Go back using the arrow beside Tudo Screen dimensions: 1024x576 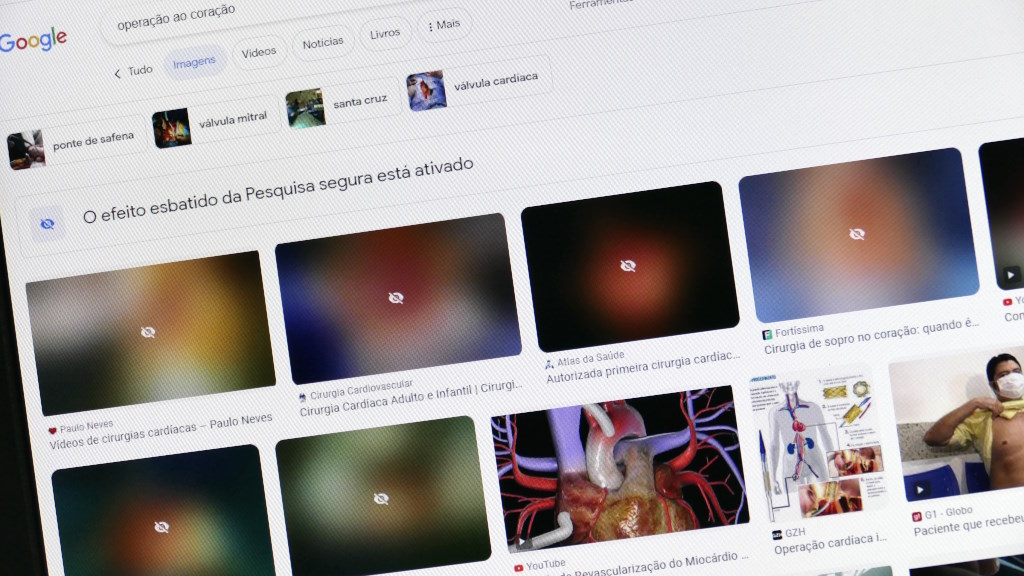click(118, 74)
